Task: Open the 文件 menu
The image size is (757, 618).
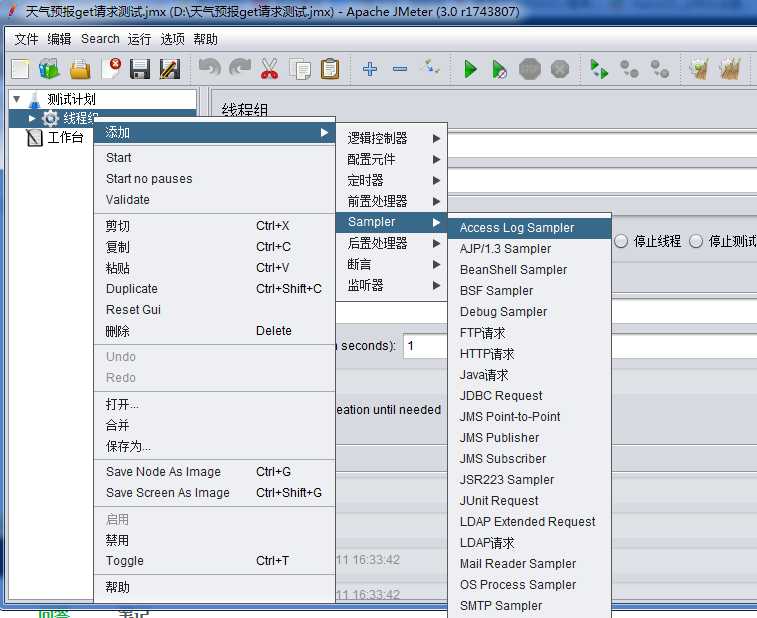Action: coord(26,39)
